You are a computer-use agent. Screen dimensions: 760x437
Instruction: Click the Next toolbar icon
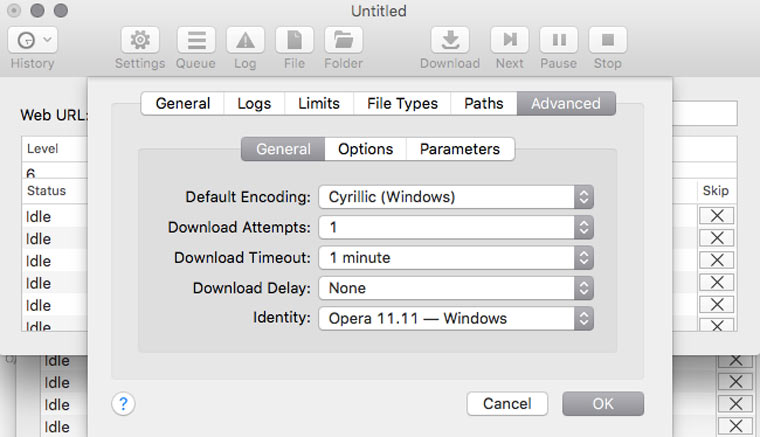(x=509, y=40)
